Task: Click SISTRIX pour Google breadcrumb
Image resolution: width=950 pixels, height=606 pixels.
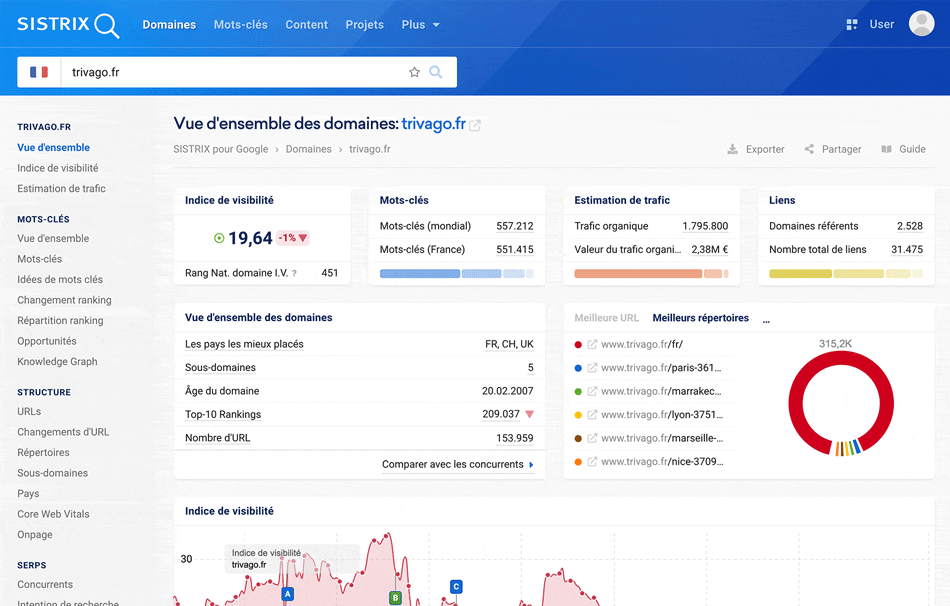Action: [221, 149]
